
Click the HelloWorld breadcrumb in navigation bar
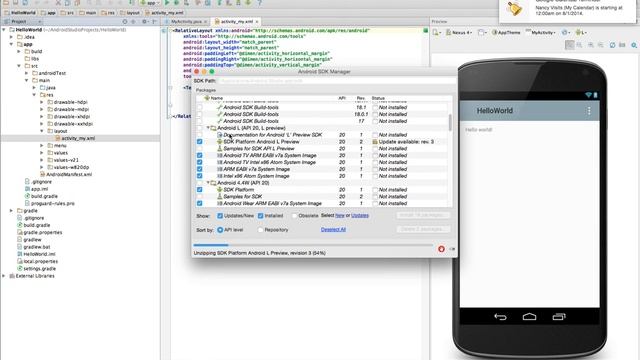[20, 13]
